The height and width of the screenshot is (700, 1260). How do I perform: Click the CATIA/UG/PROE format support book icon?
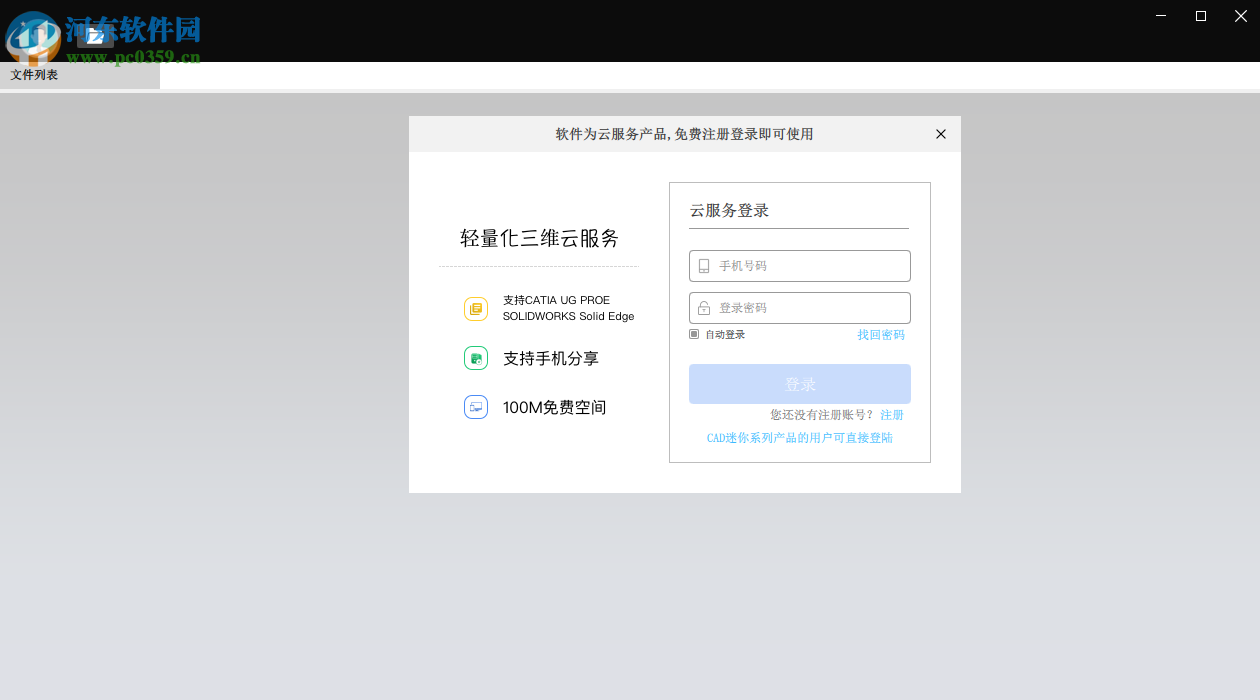point(475,309)
